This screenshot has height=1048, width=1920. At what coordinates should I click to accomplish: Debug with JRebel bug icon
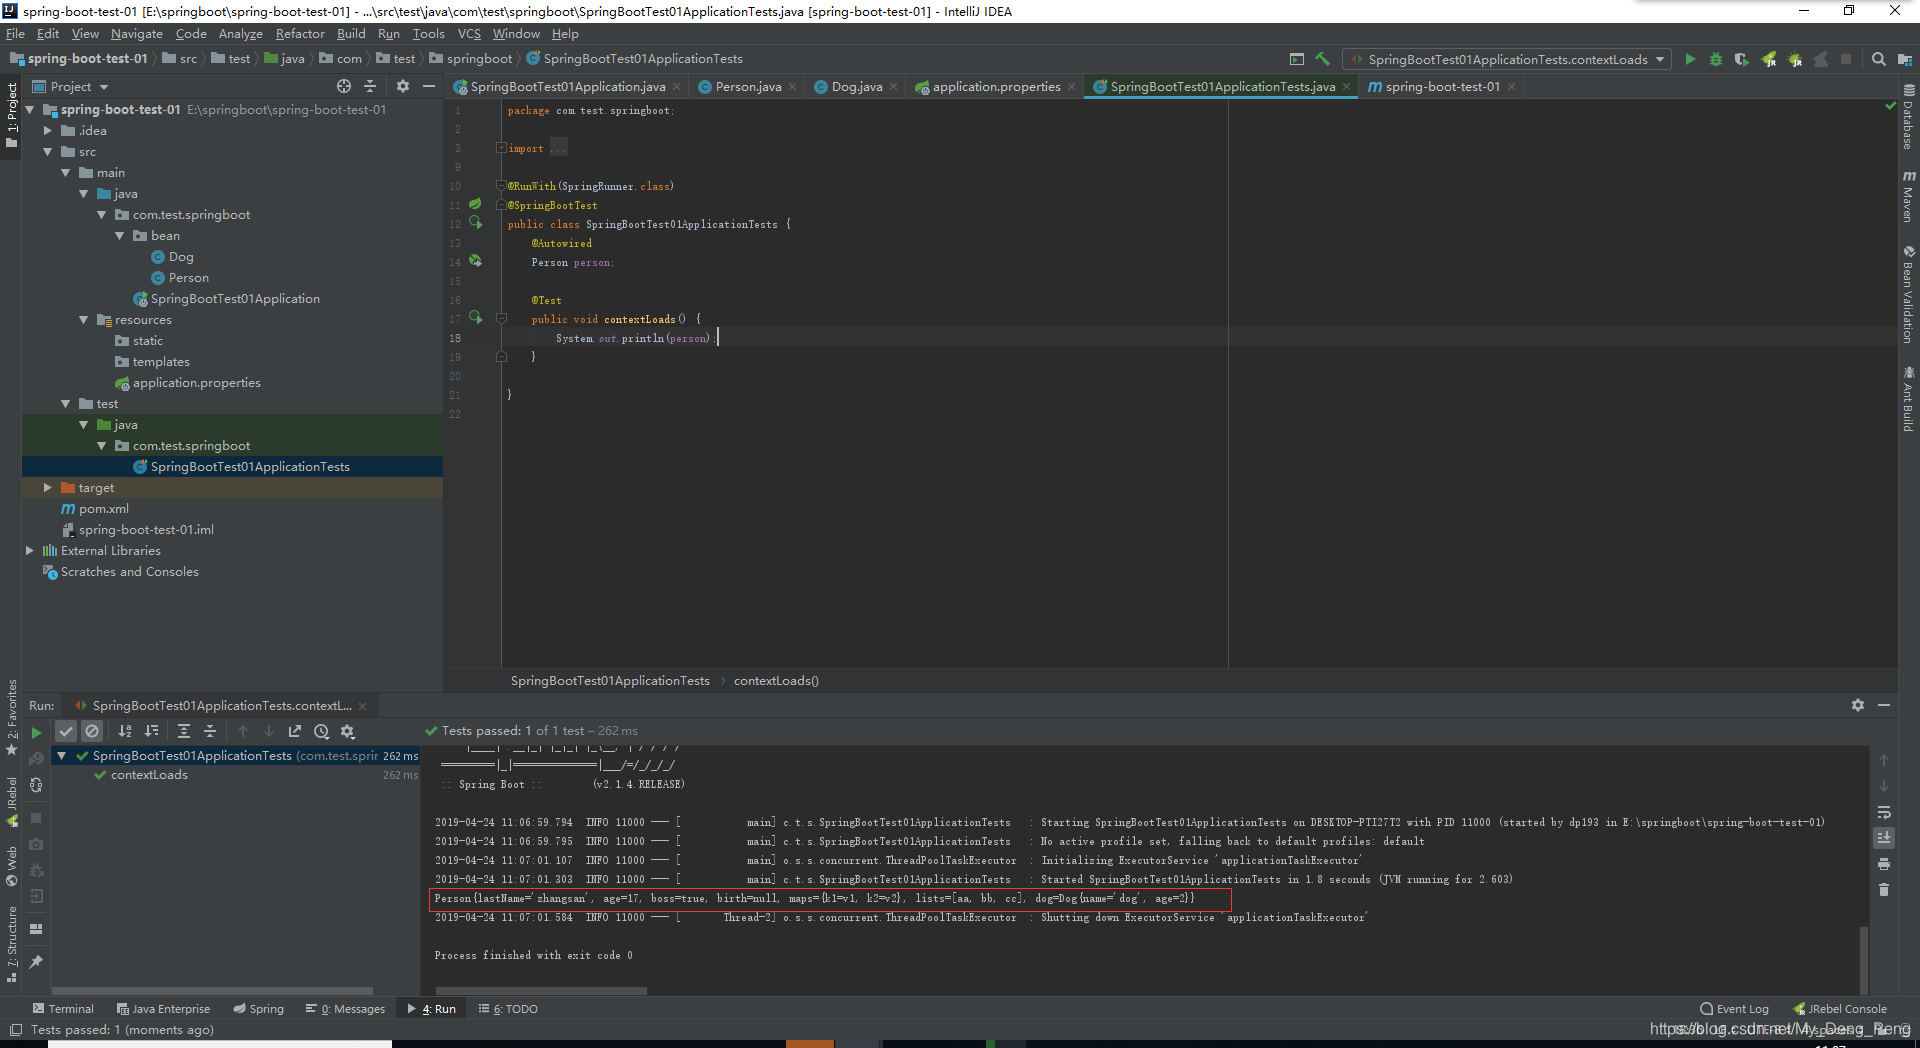pos(1795,59)
